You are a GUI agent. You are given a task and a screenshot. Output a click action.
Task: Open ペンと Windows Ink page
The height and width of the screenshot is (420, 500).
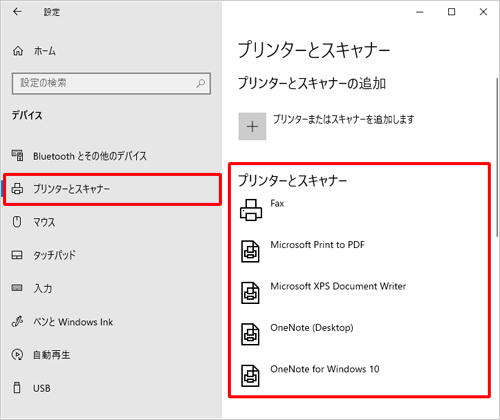pos(73,322)
